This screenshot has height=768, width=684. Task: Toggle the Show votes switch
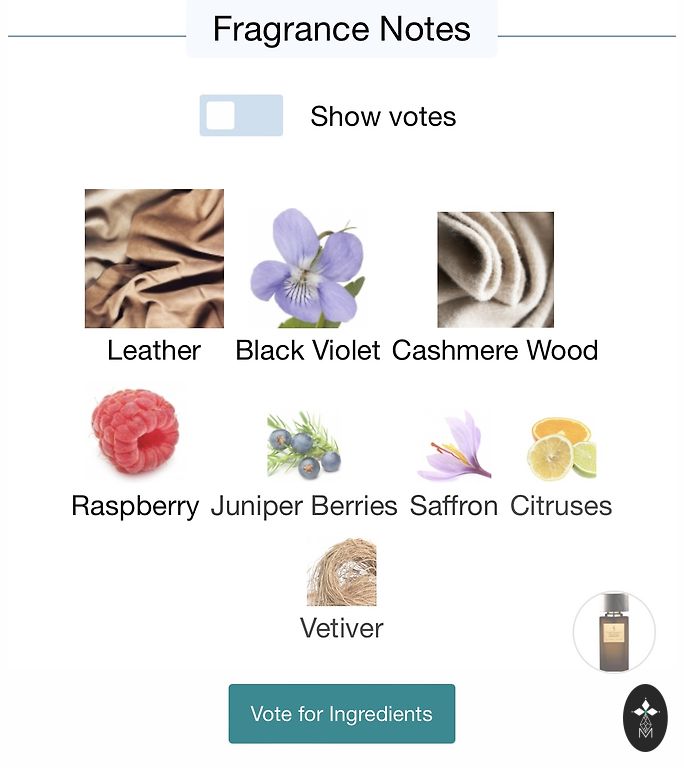241,116
